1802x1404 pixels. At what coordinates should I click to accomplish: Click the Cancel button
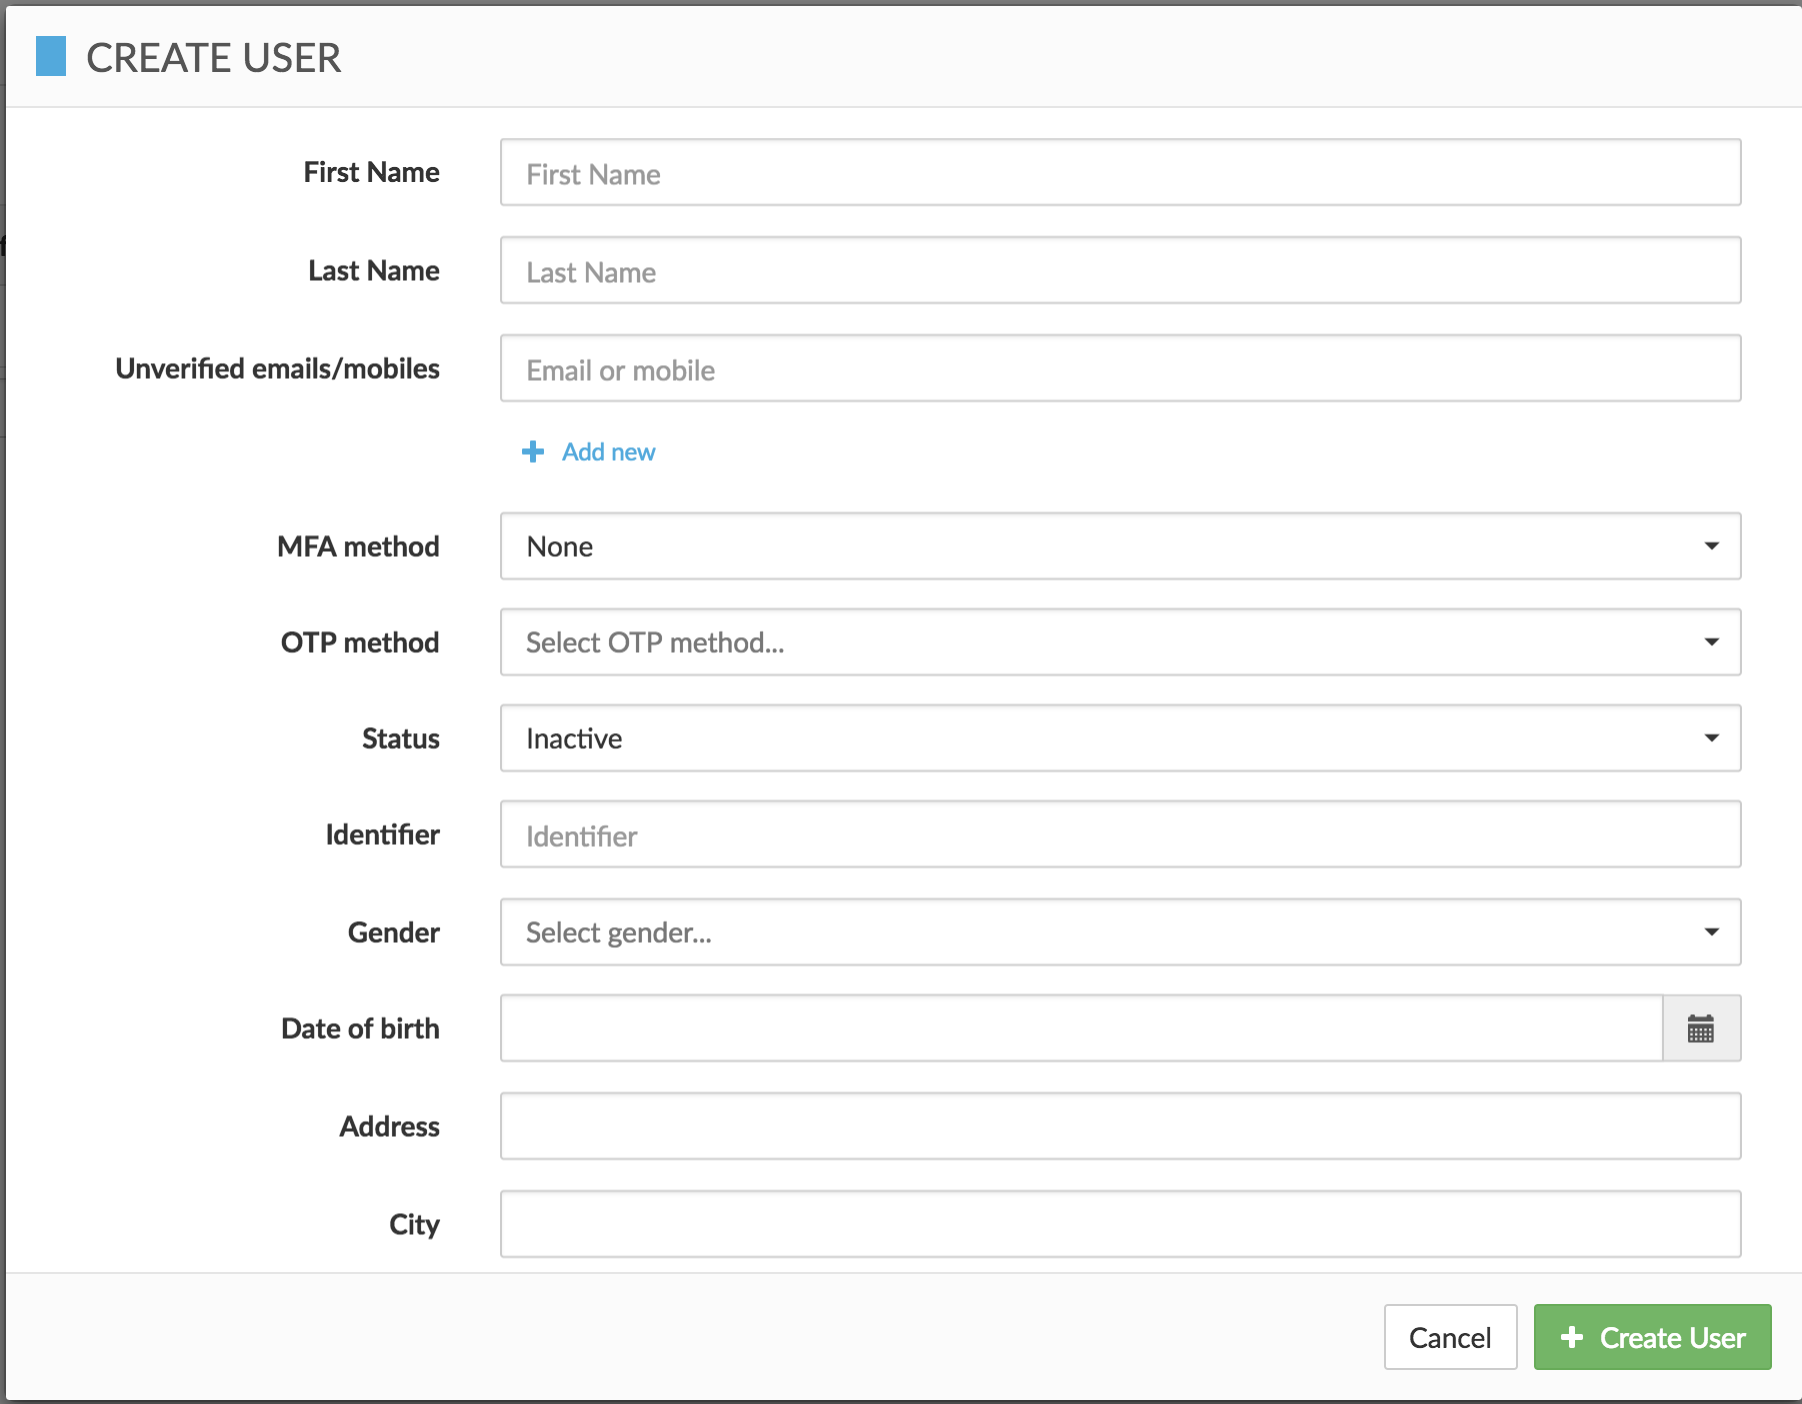(1450, 1337)
